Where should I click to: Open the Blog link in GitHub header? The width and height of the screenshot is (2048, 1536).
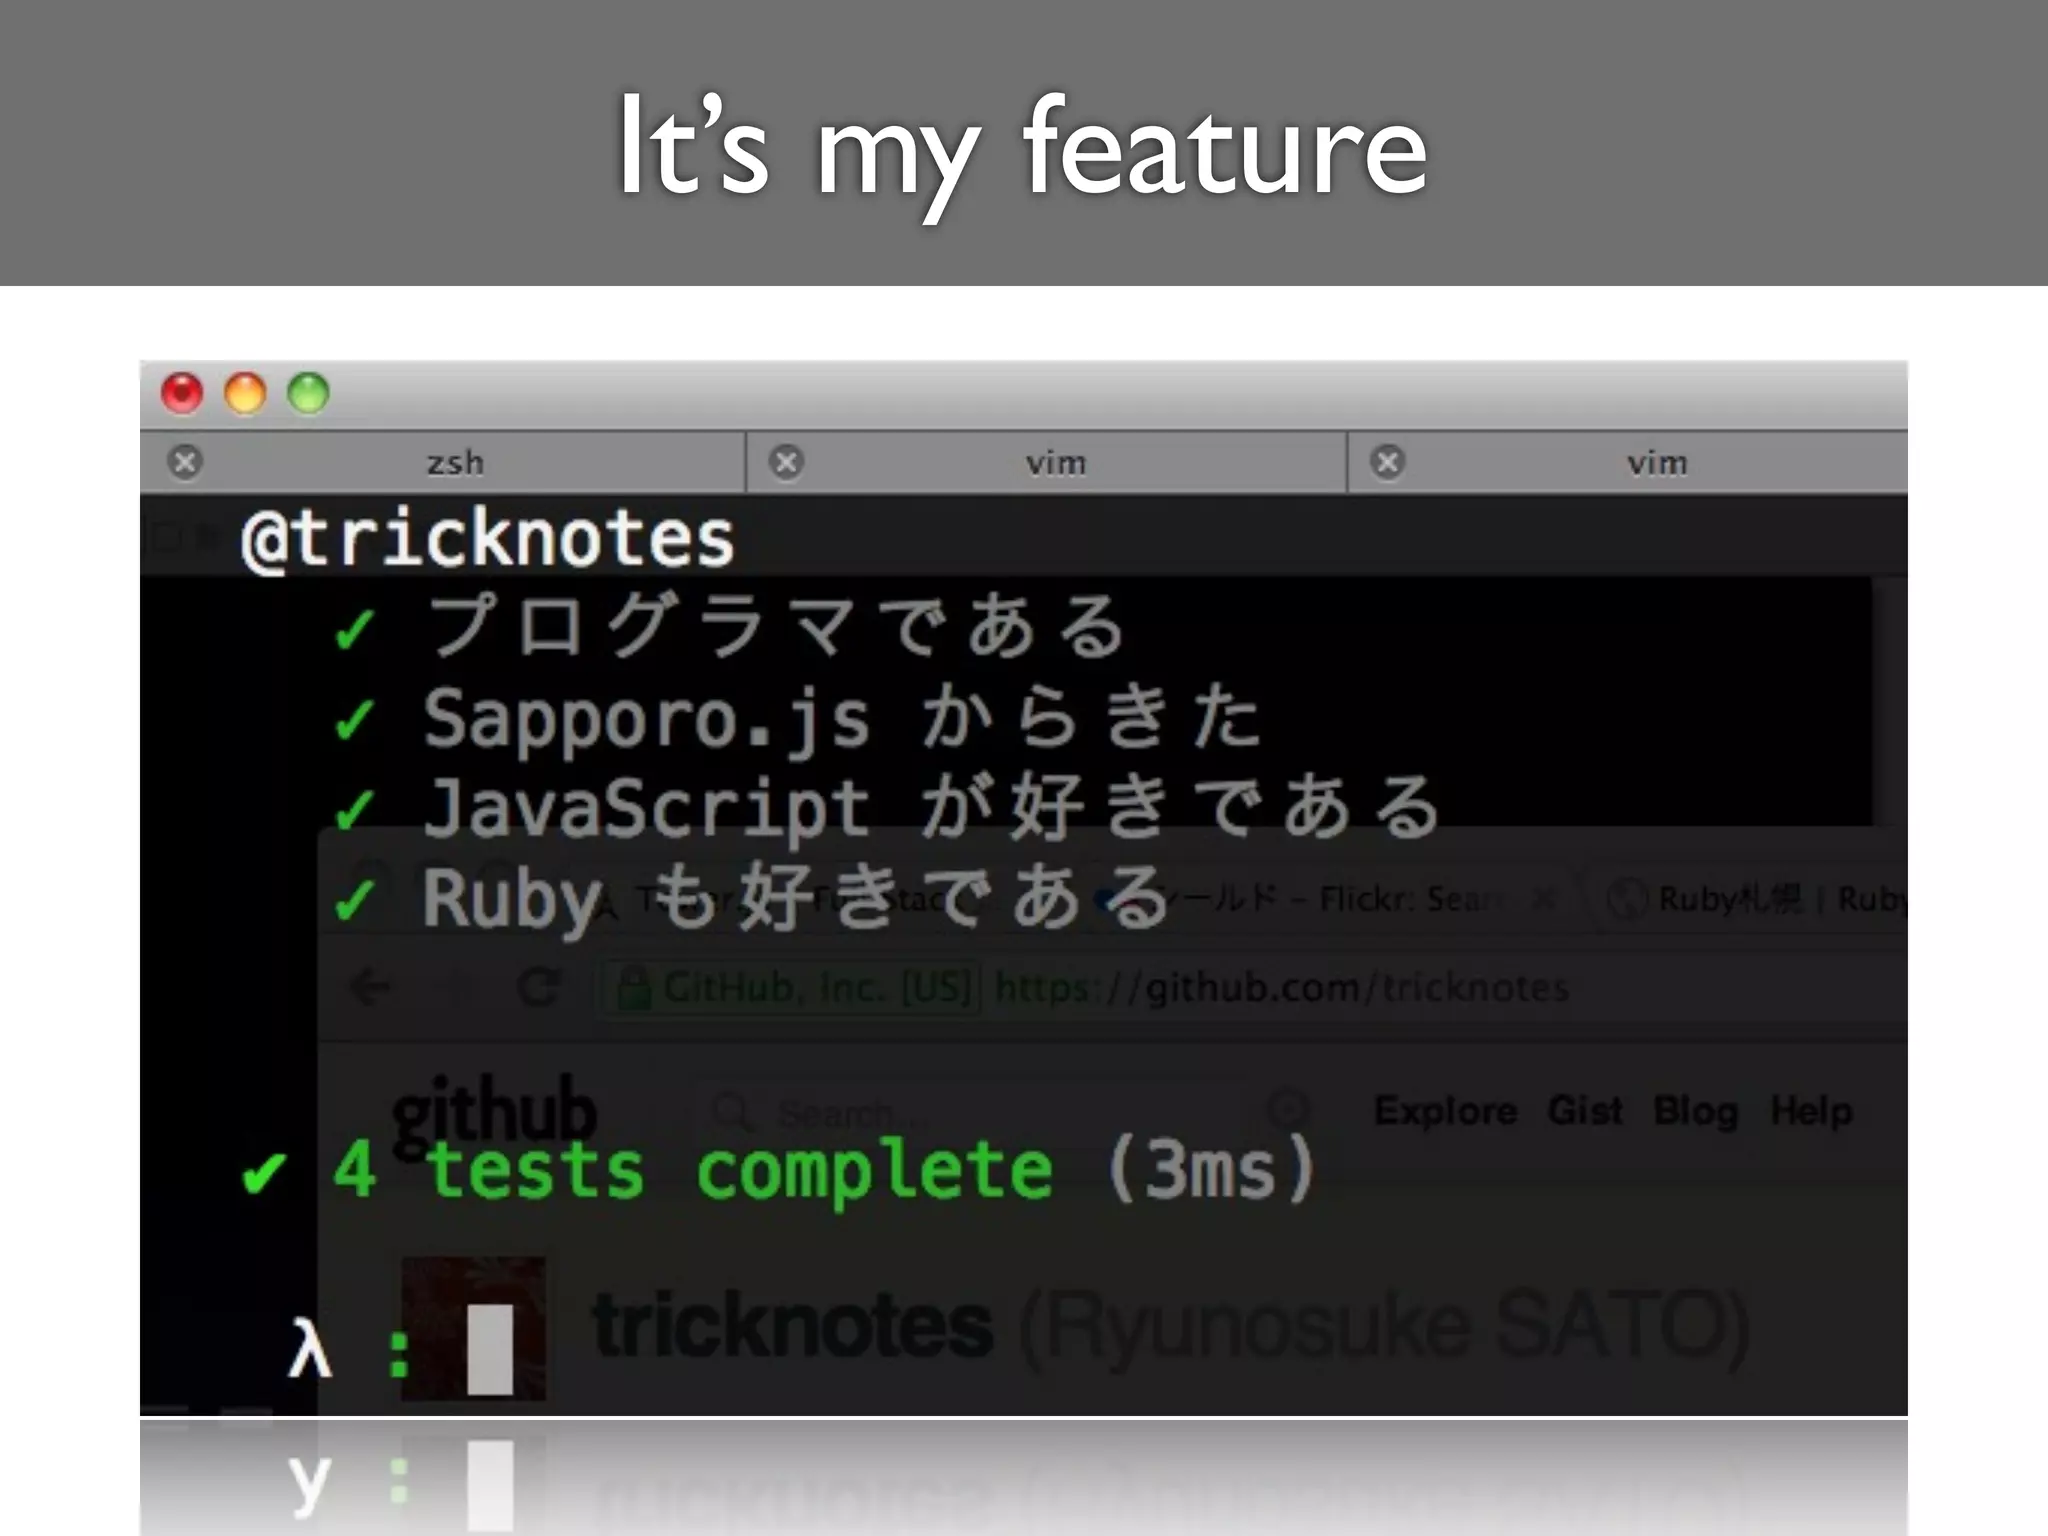click(x=1696, y=1111)
